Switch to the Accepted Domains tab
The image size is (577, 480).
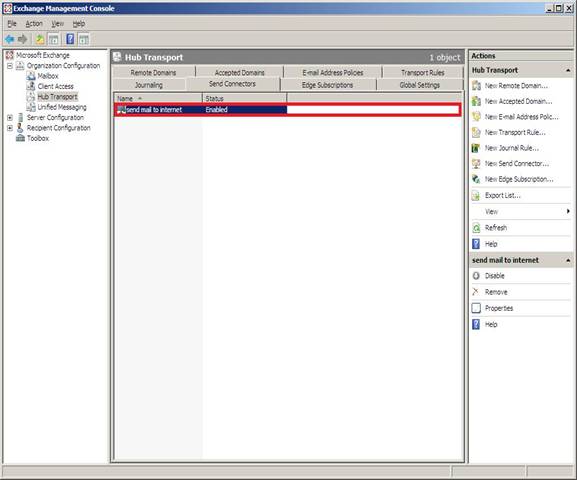coord(240,73)
